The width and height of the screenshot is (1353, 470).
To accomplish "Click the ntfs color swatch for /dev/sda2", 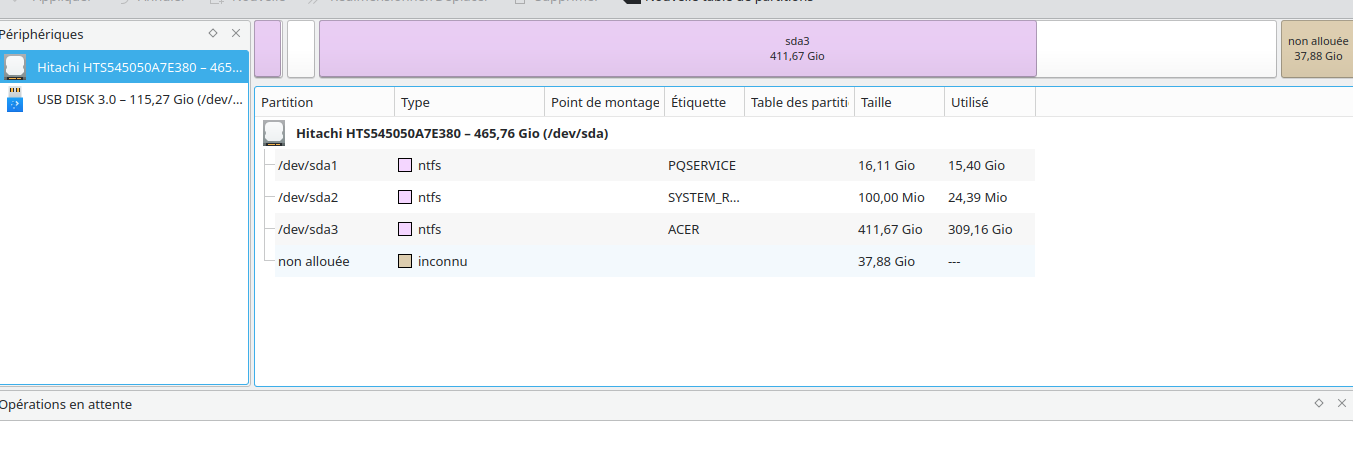I will pyautogui.click(x=405, y=197).
